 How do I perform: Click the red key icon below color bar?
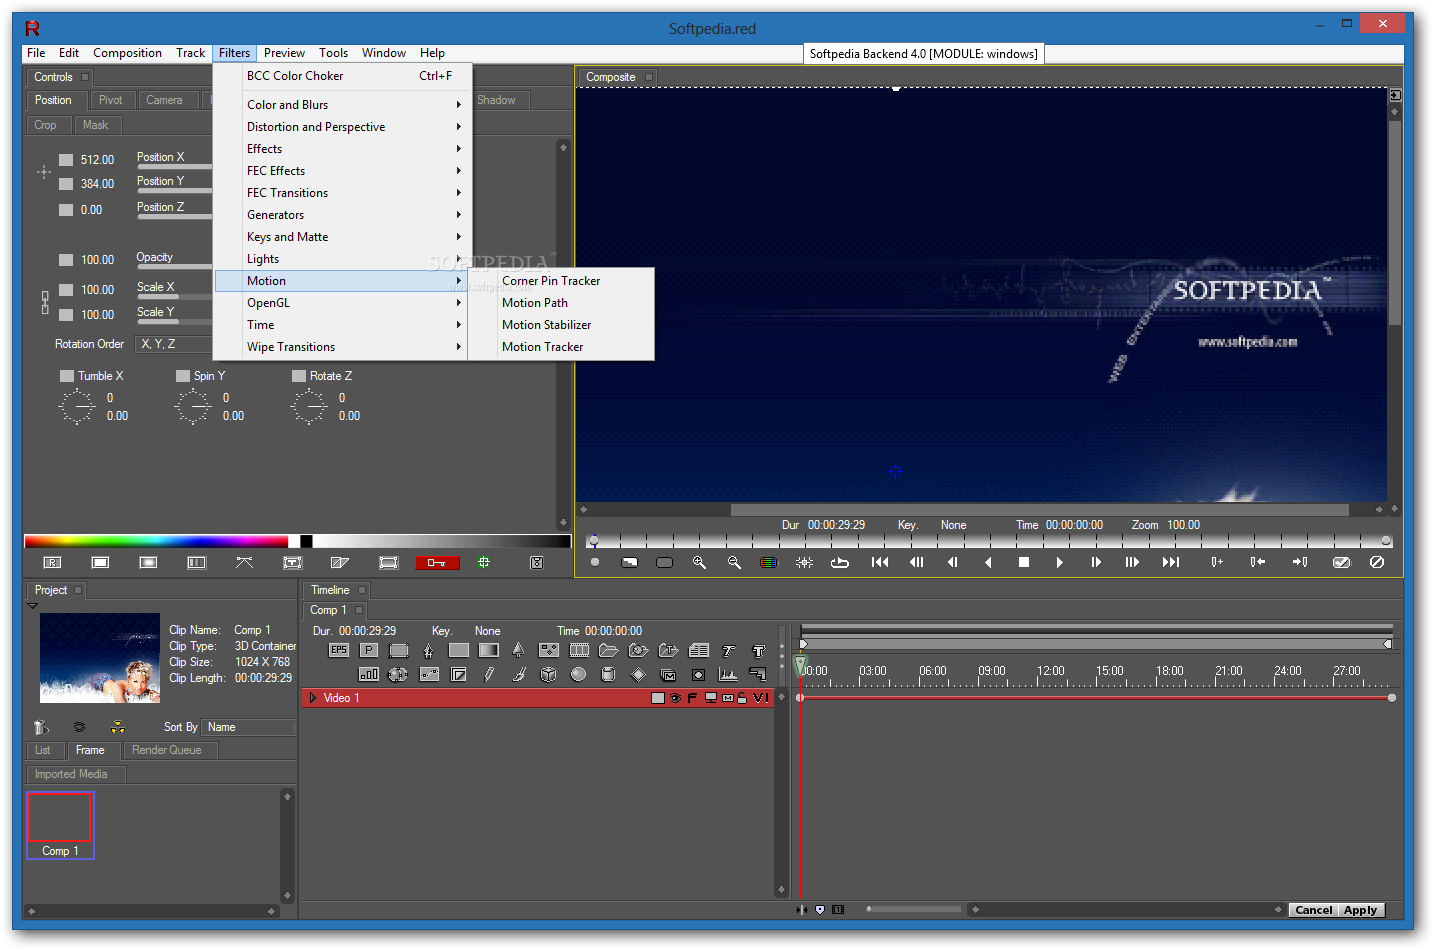point(437,562)
